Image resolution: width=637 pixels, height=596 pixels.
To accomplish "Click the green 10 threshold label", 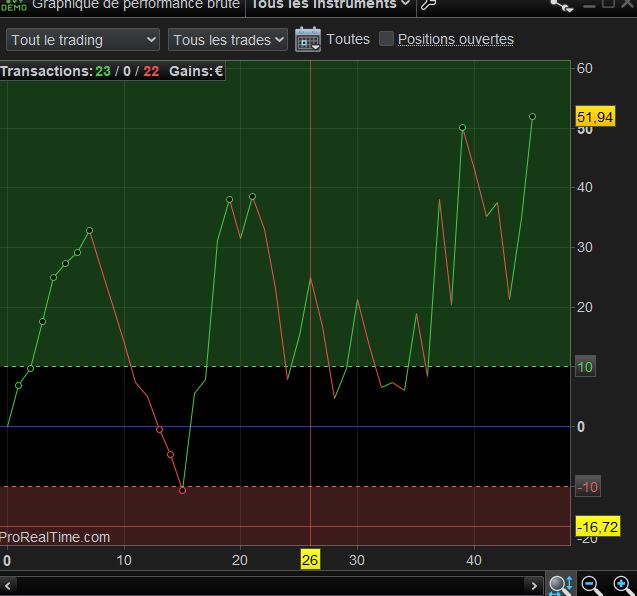I will tap(585, 367).
